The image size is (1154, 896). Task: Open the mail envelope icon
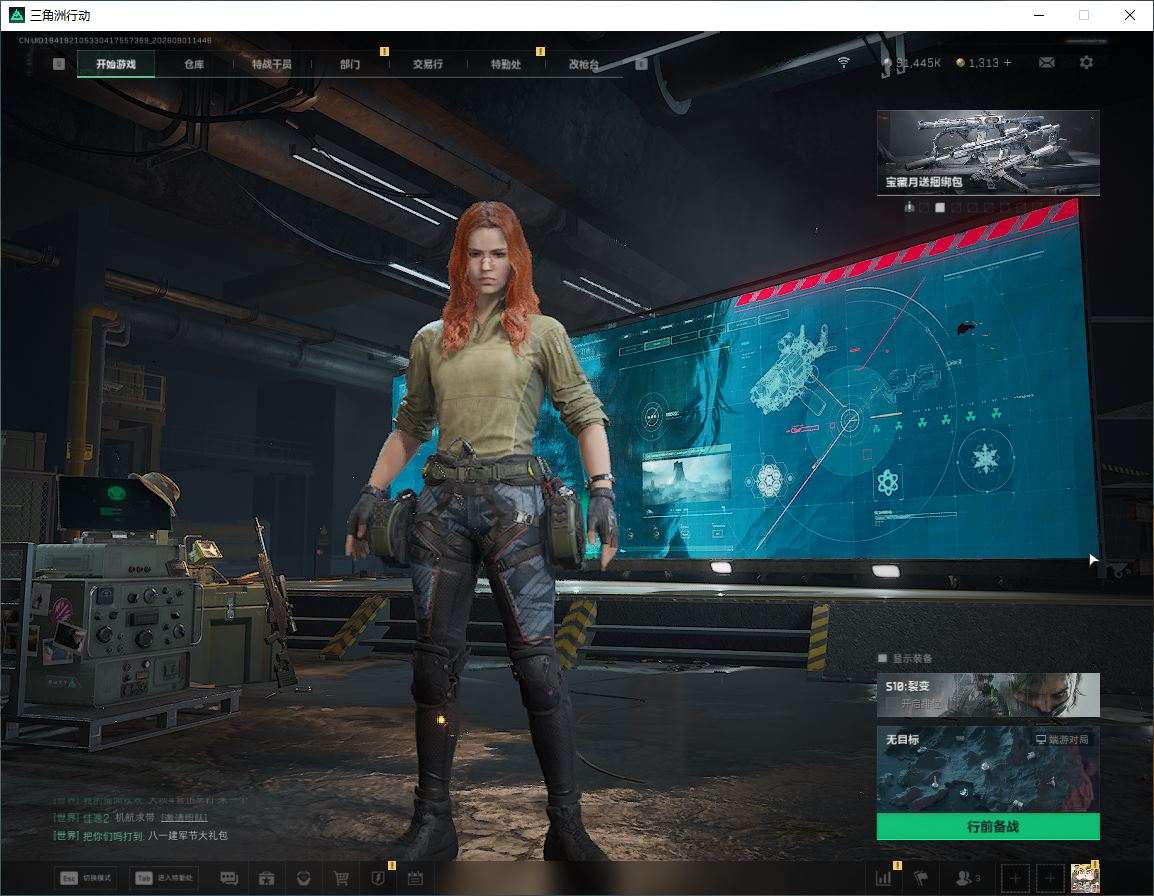click(1047, 63)
